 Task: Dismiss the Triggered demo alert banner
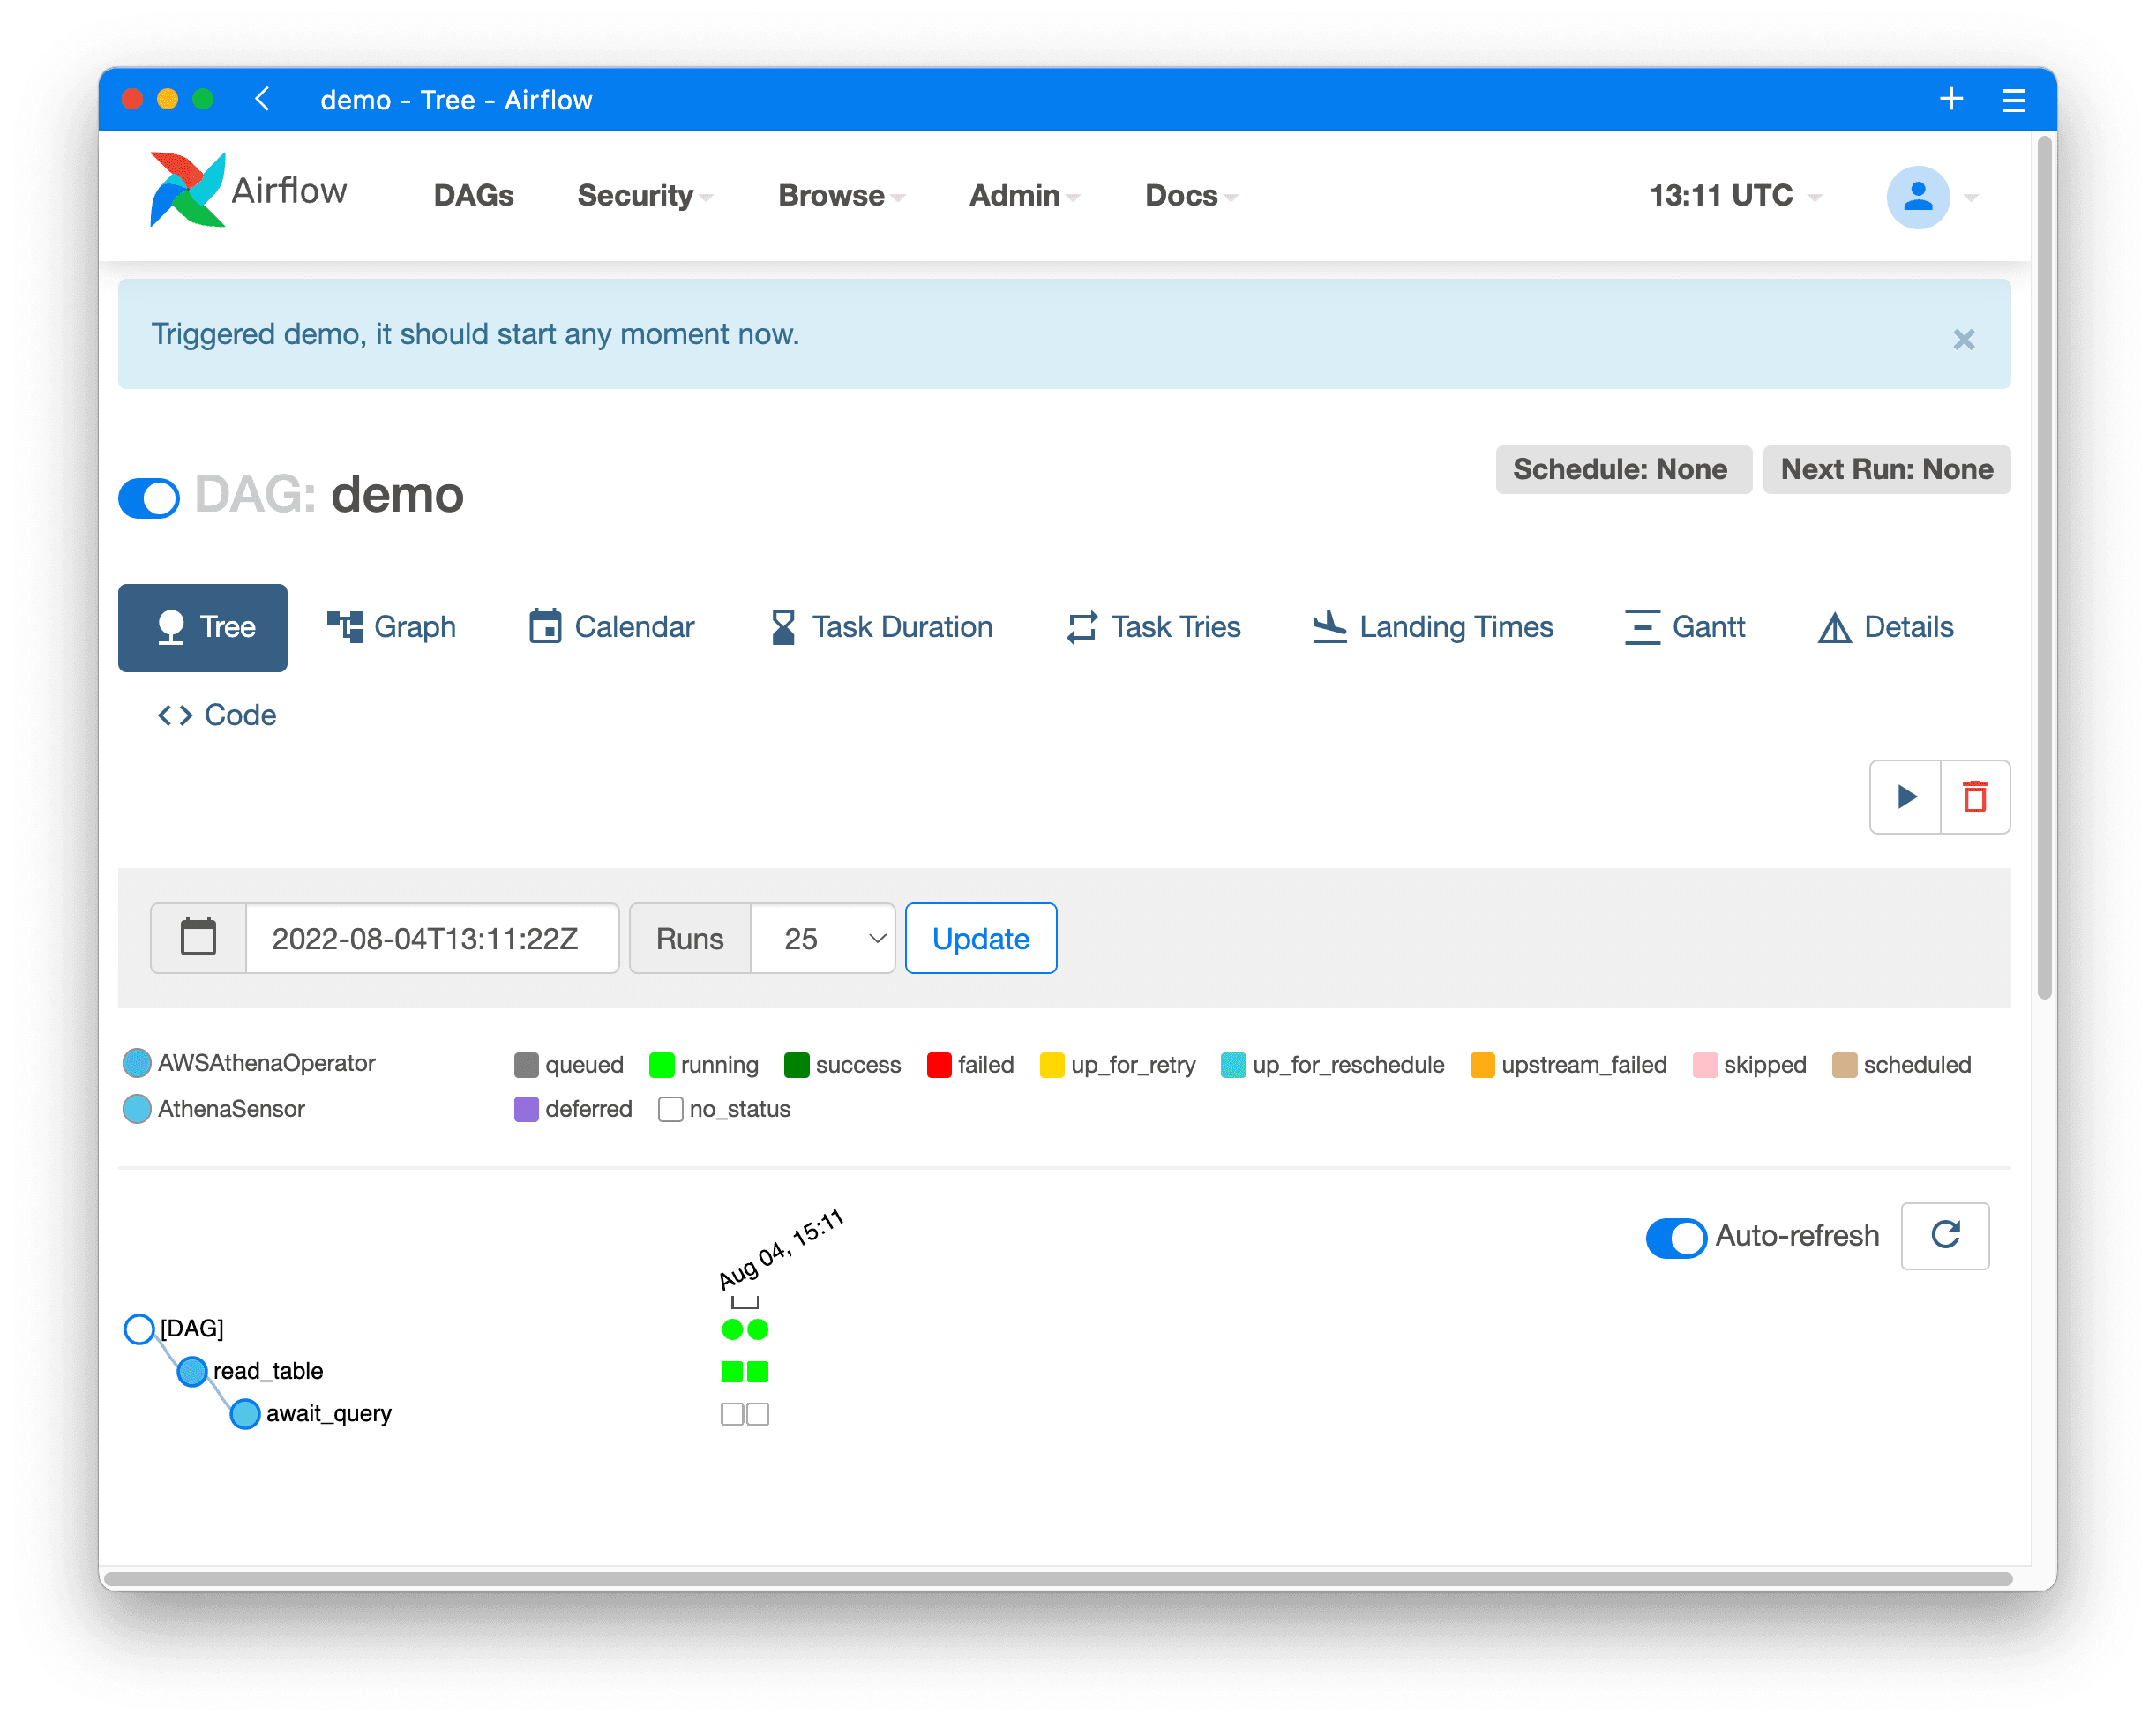click(1963, 340)
